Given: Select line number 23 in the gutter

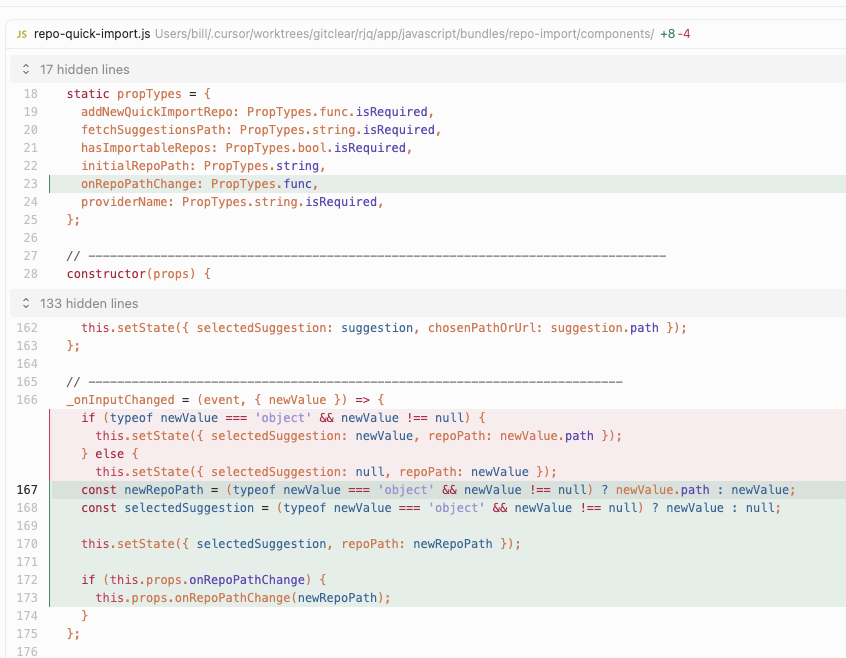Looking at the screenshot, I should pyautogui.click(x=29, y=184).
